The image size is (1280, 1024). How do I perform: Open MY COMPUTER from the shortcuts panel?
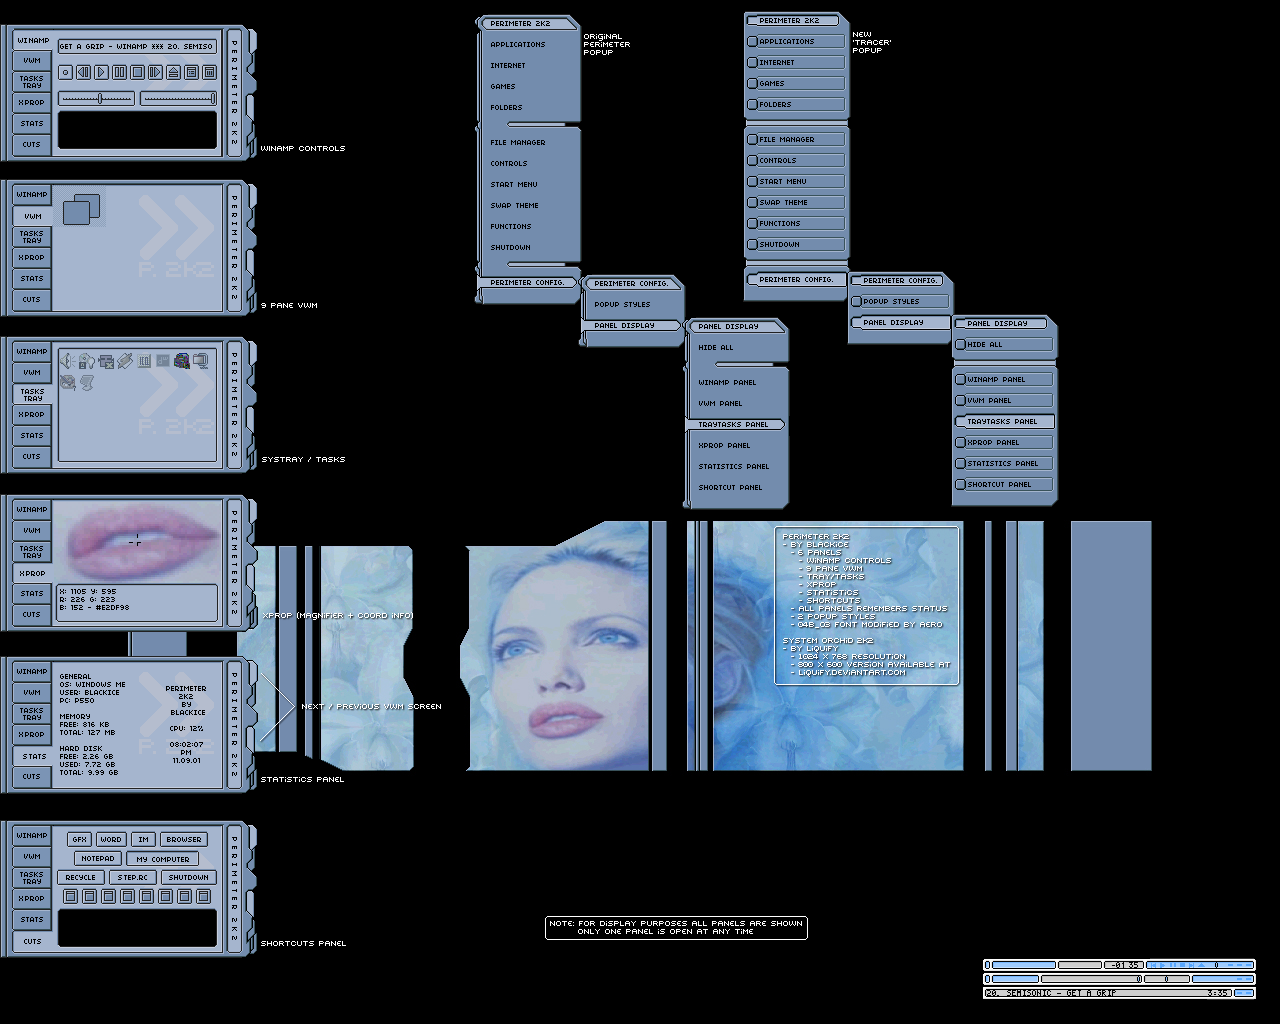[163, 859]
